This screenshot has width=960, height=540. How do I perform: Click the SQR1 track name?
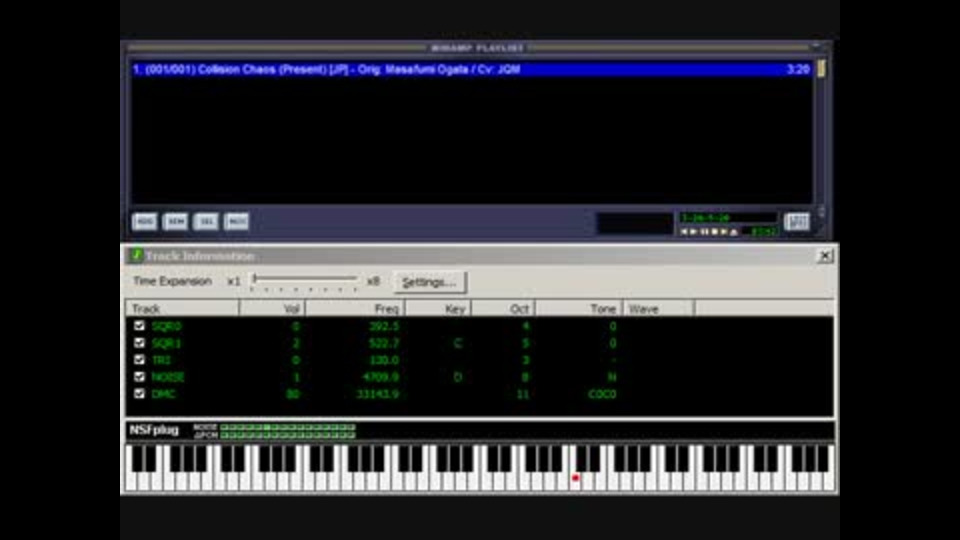click(167, 343)
